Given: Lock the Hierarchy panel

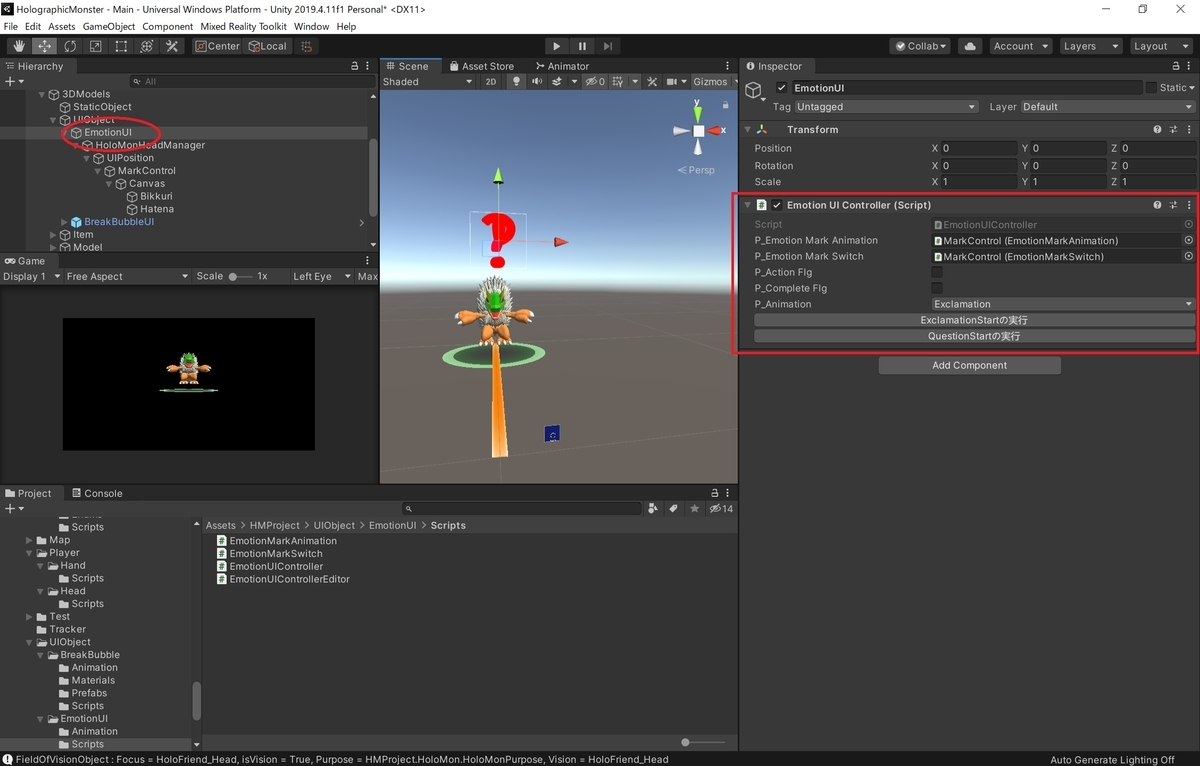Looking at the screenshot, I should (354, 66).
